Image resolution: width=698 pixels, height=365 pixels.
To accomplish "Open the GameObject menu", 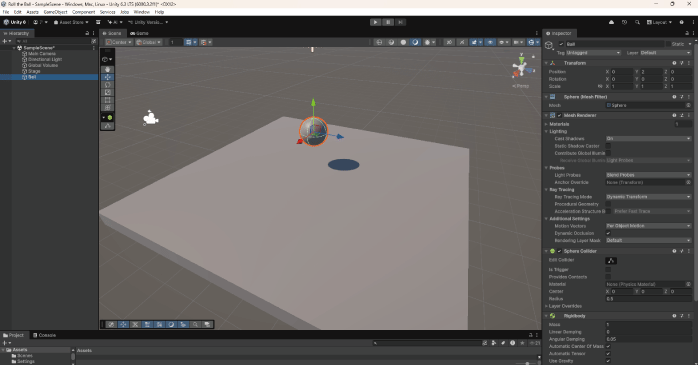I will (x=55, y=12).
